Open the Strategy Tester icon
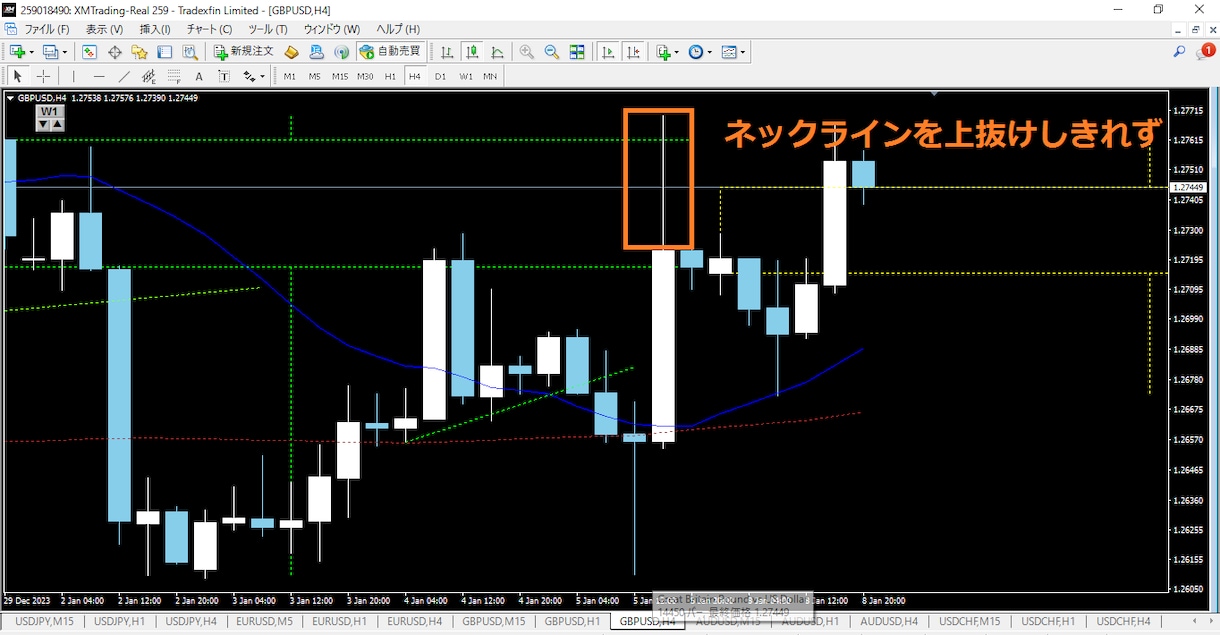Screen dimensions: 1220x635 point(190,52)
